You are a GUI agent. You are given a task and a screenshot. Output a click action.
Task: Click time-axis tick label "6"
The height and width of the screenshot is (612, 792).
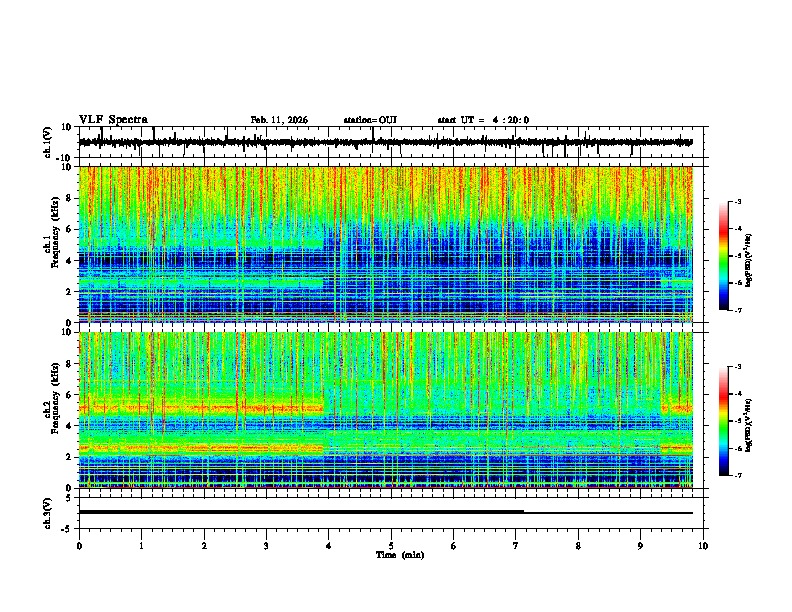[454, 546]
